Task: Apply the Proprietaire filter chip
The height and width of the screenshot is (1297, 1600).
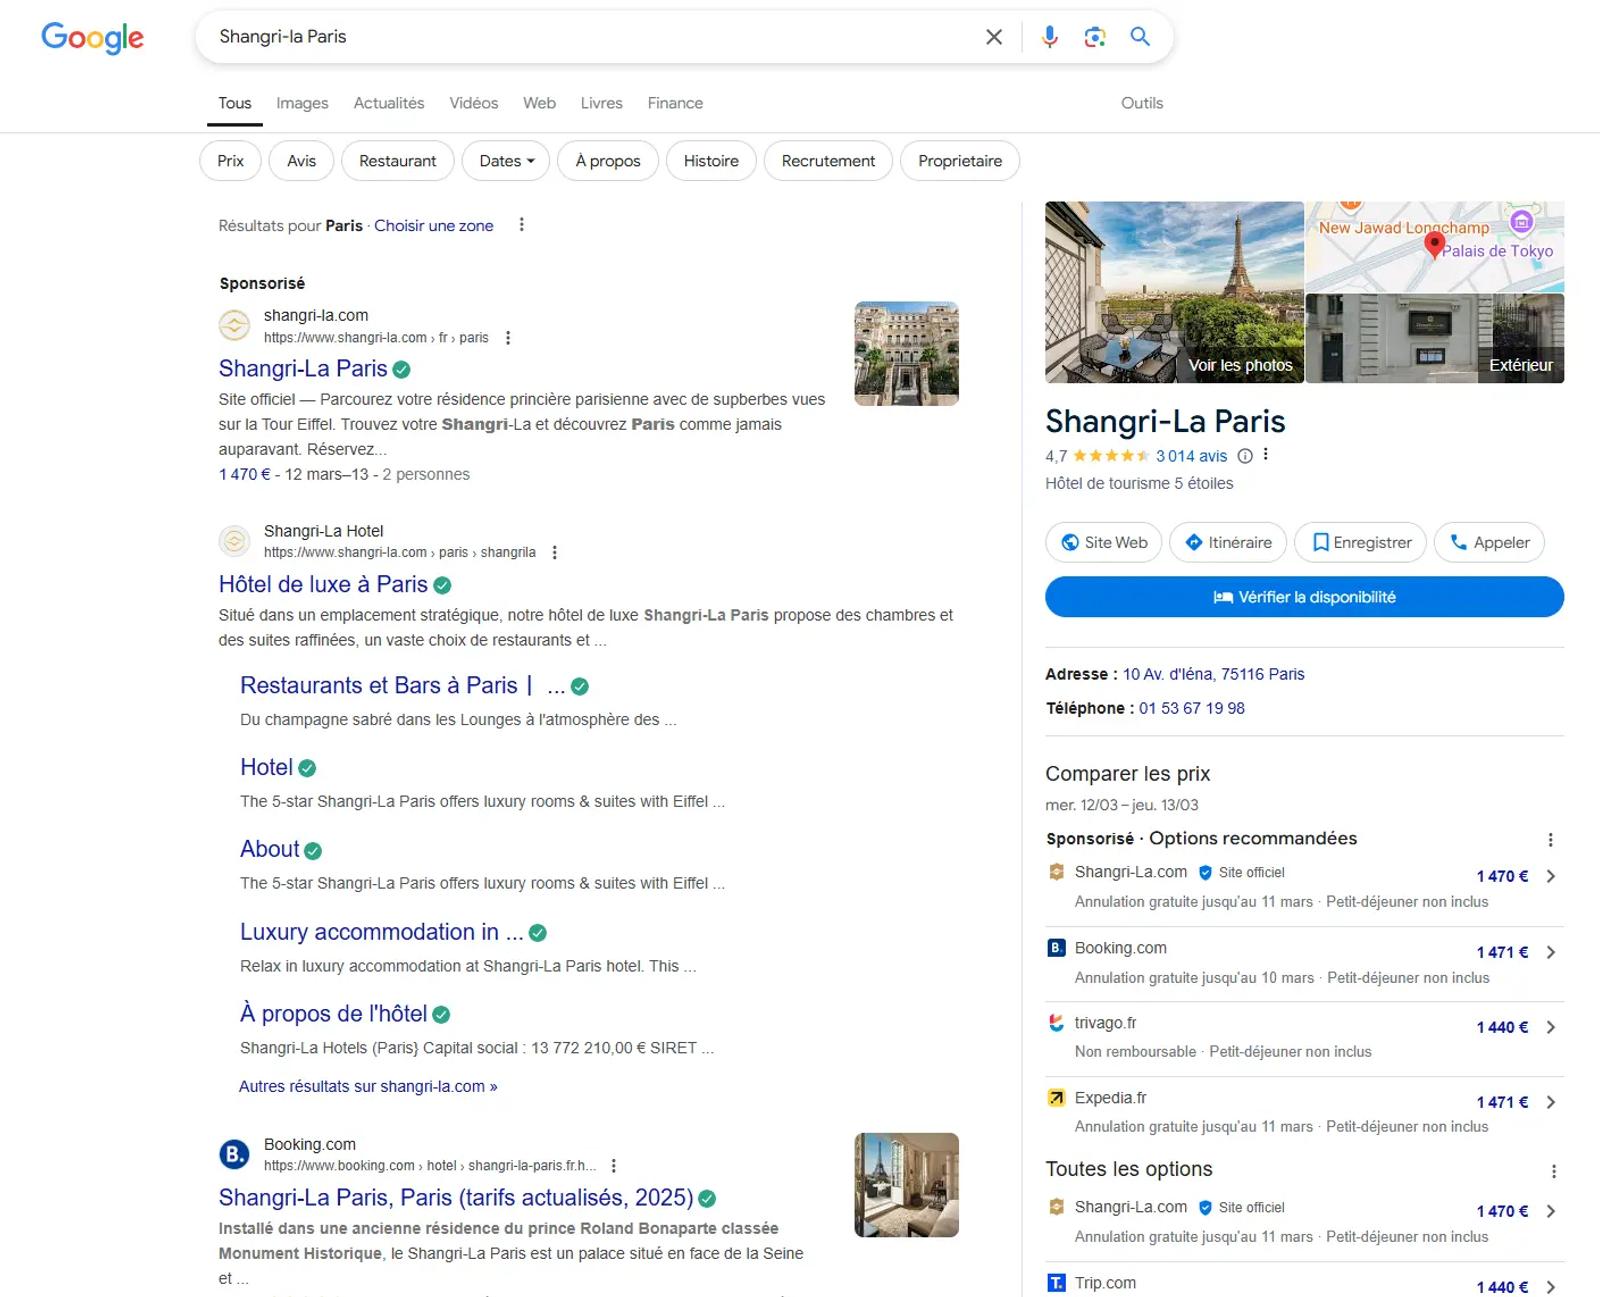Action: (x=960, y=161)
